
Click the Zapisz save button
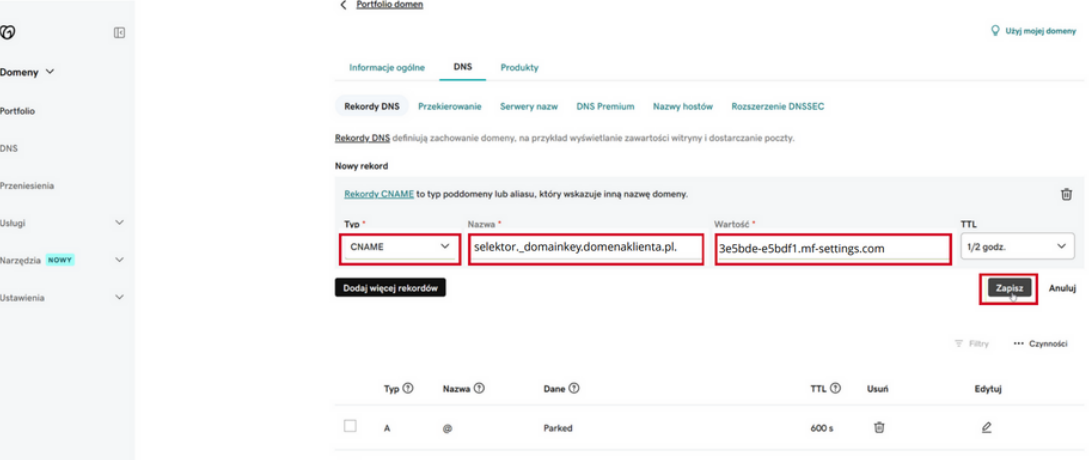tap(1008, 288)
